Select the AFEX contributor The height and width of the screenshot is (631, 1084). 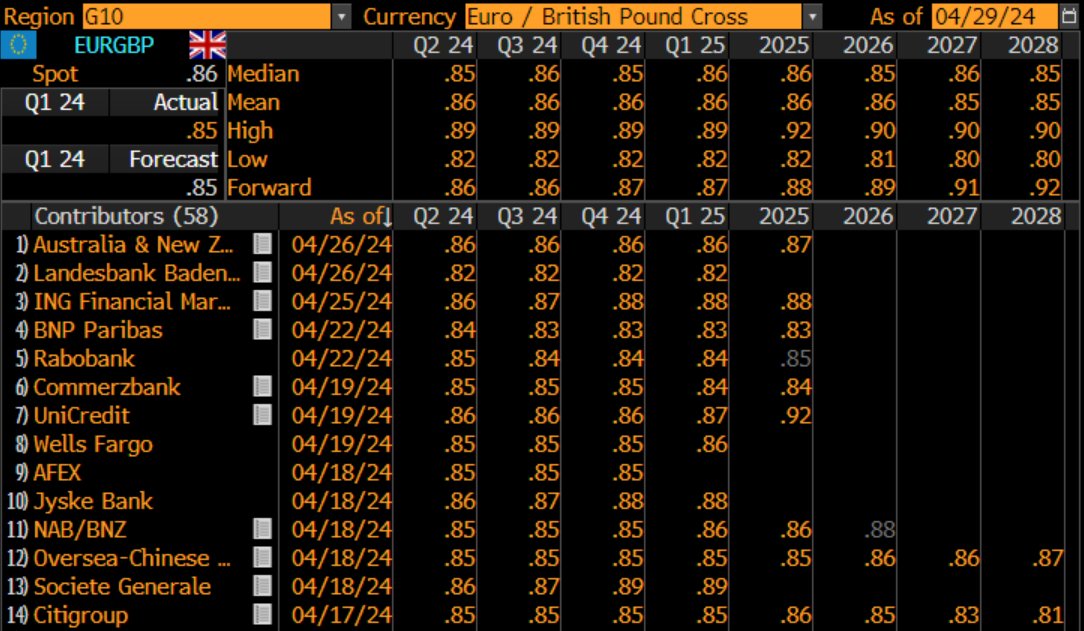[x=57, y=472]
